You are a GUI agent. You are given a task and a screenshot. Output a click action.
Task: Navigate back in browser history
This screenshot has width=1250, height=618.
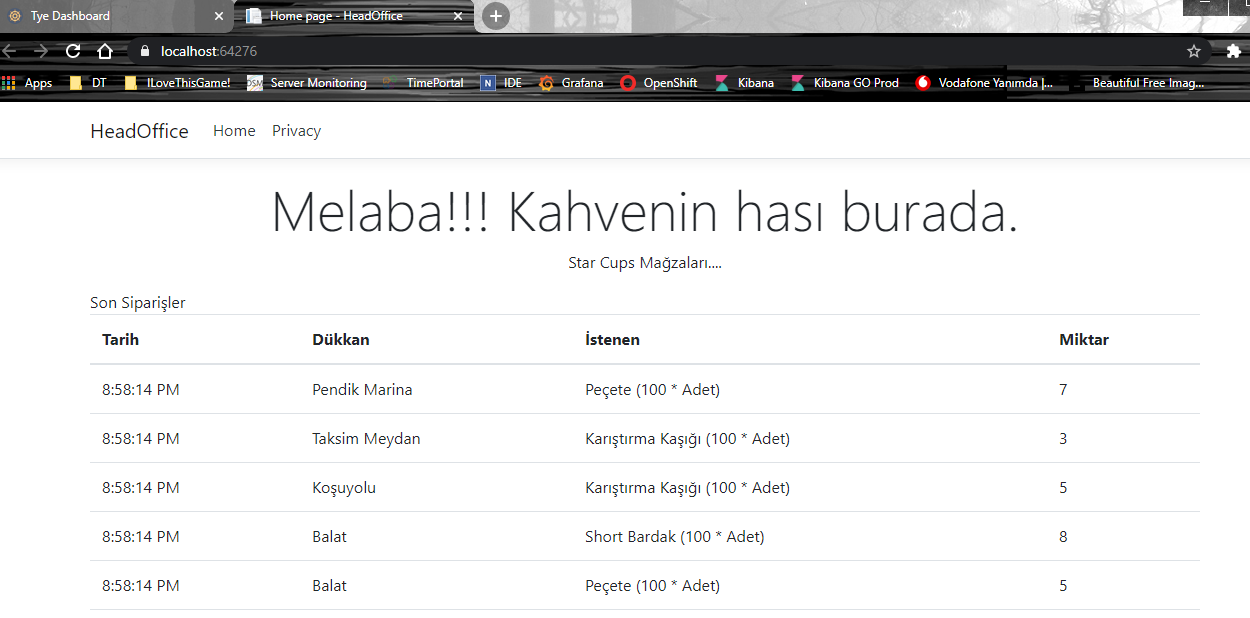[x=10, y=50]
